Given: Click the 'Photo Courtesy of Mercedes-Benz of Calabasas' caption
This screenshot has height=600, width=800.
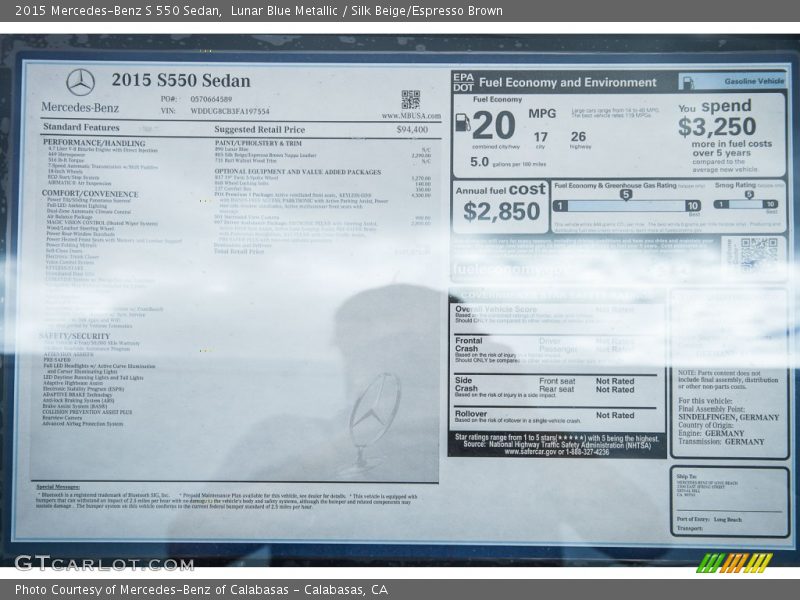Looking at the screenshot, I should [201, 590].
